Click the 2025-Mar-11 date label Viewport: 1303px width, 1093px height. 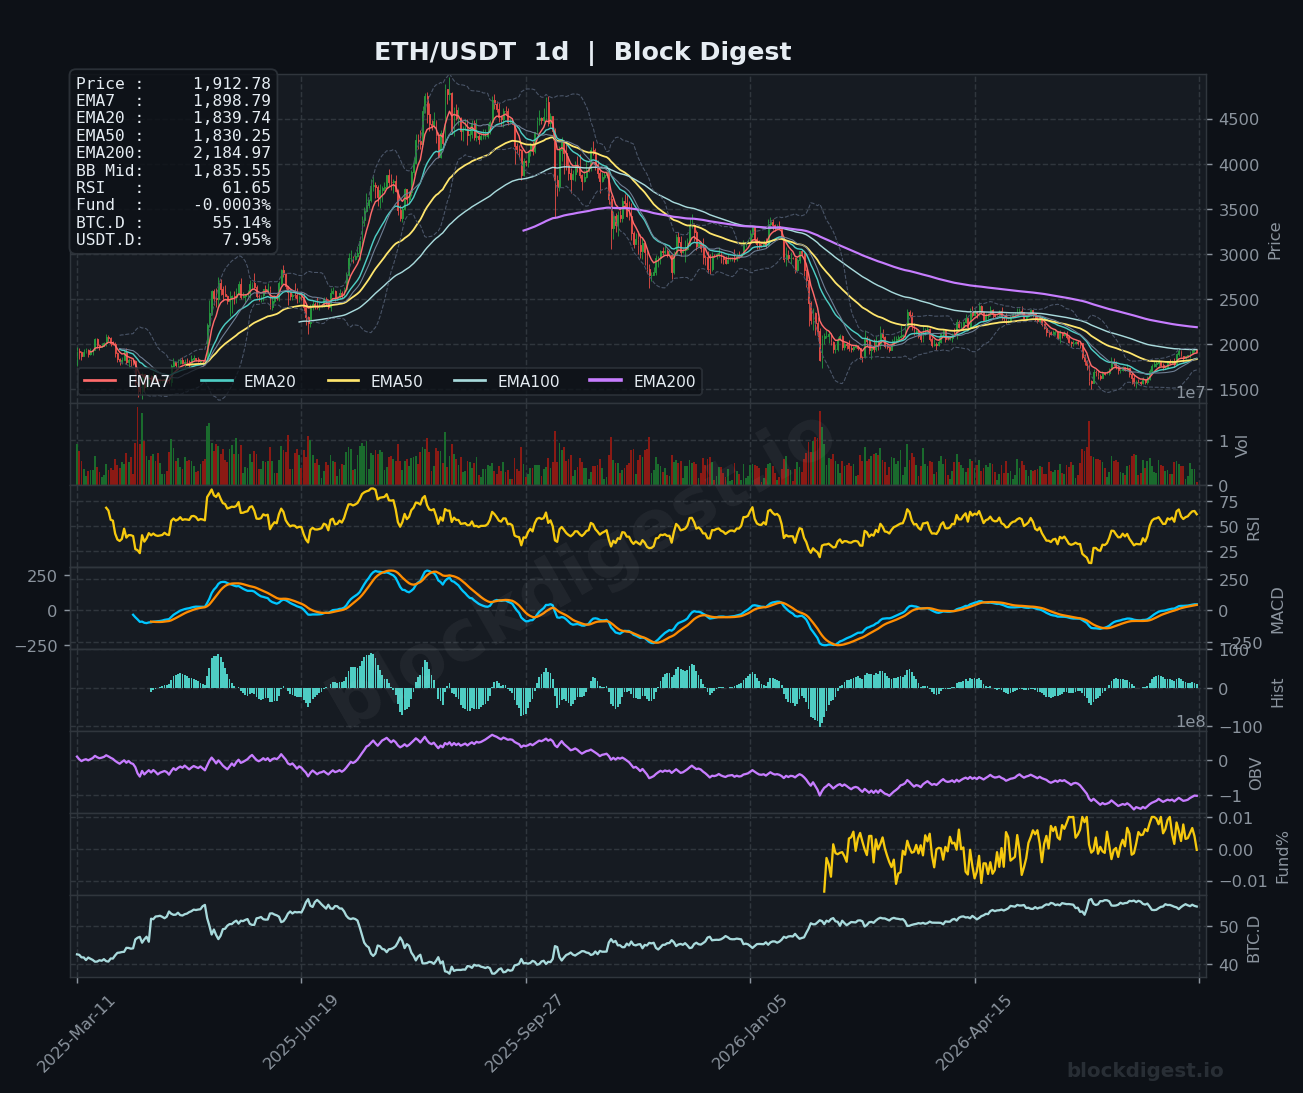(77, 1032)
